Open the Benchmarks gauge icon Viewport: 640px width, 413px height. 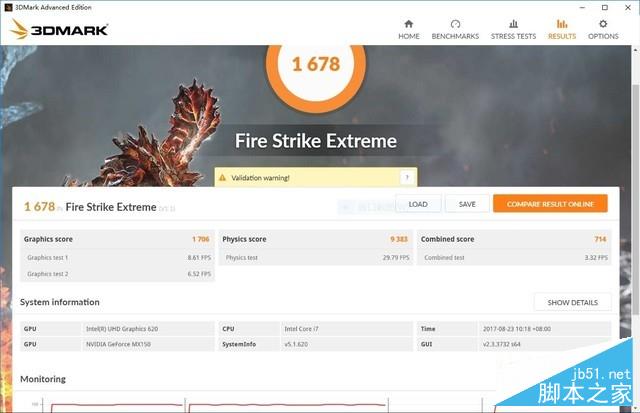(x=456, y=24)
